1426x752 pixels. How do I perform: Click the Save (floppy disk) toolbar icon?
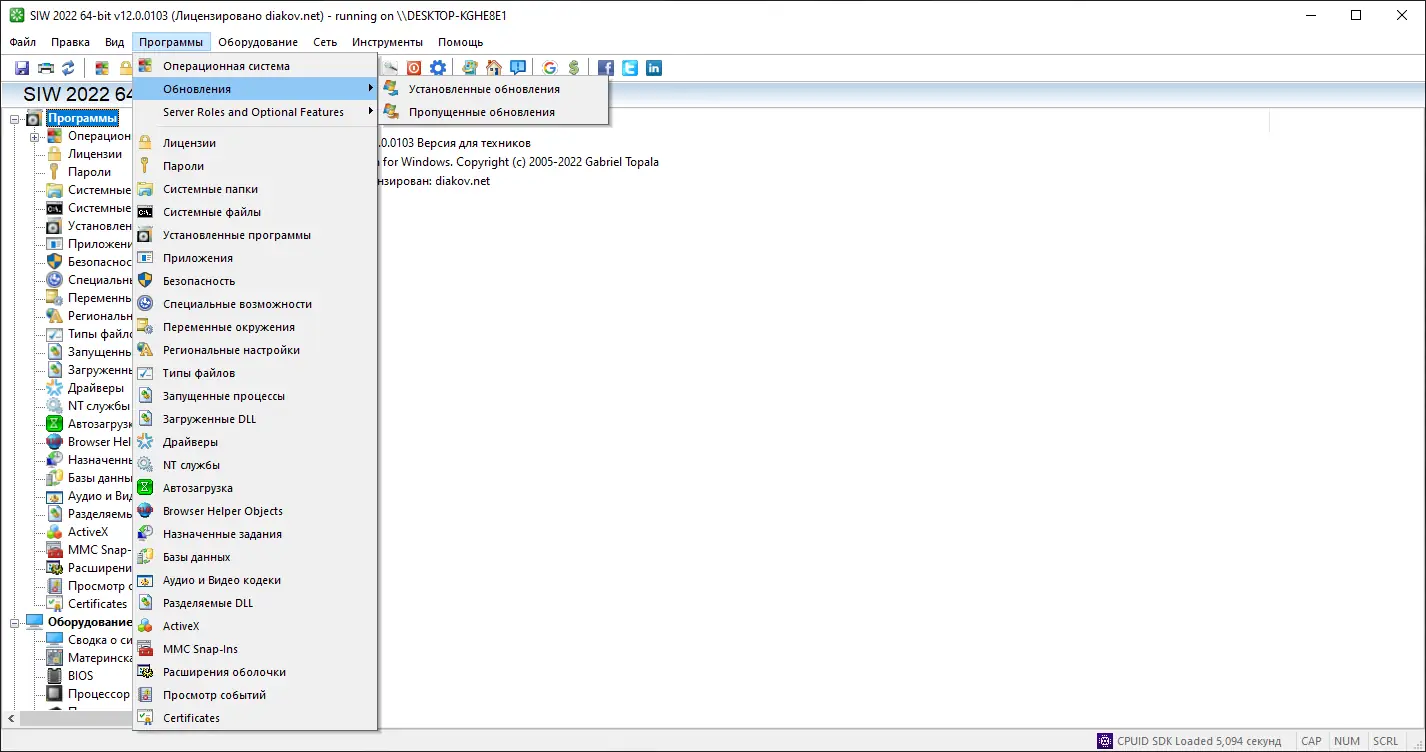(x=22, y=68)
